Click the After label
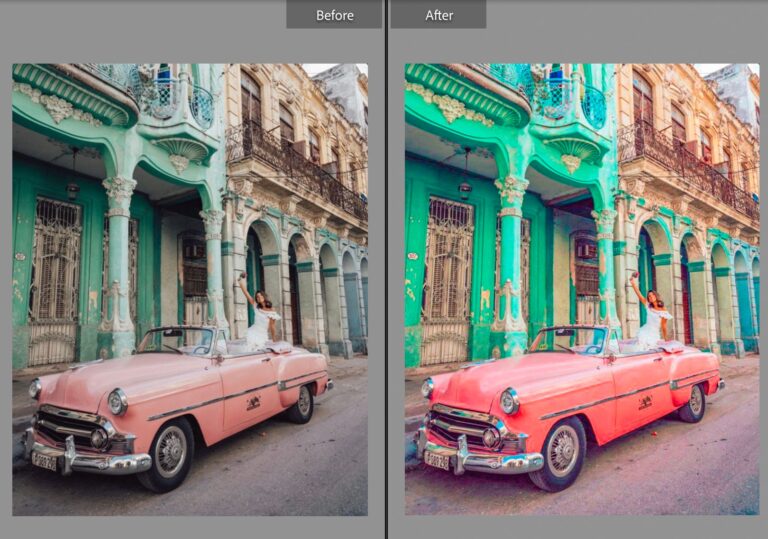Screen dimensions: 768x539 [438, 15]
